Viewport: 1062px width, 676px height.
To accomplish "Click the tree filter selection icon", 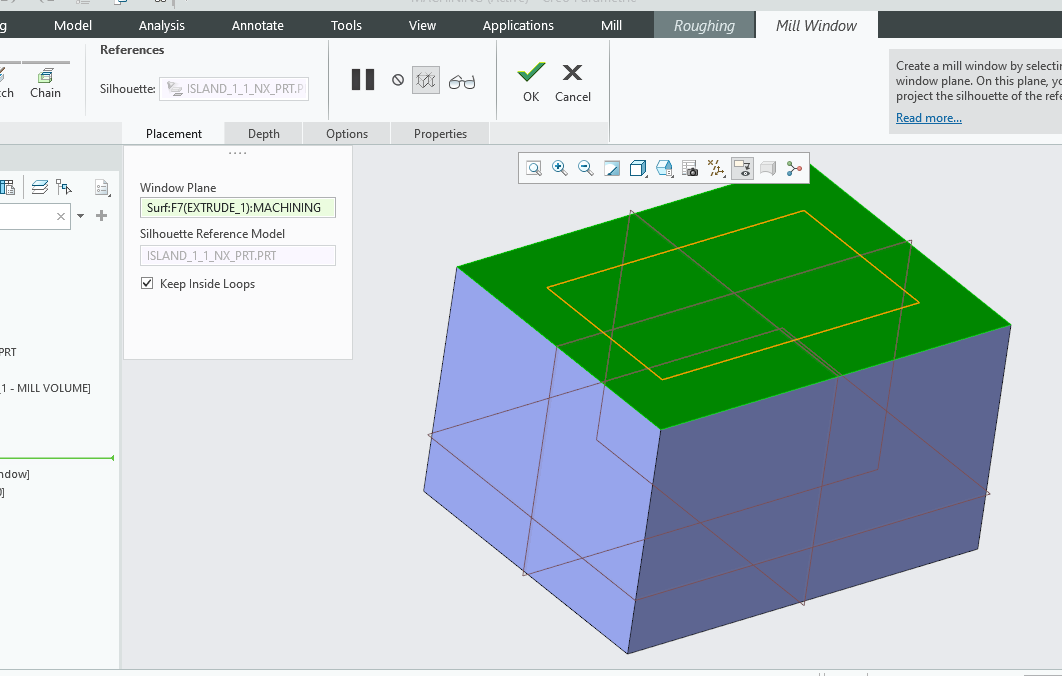I will tap(64, 187).
